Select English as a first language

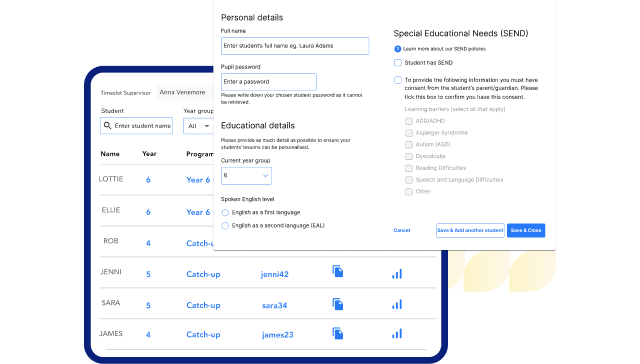tap(225, 213)
